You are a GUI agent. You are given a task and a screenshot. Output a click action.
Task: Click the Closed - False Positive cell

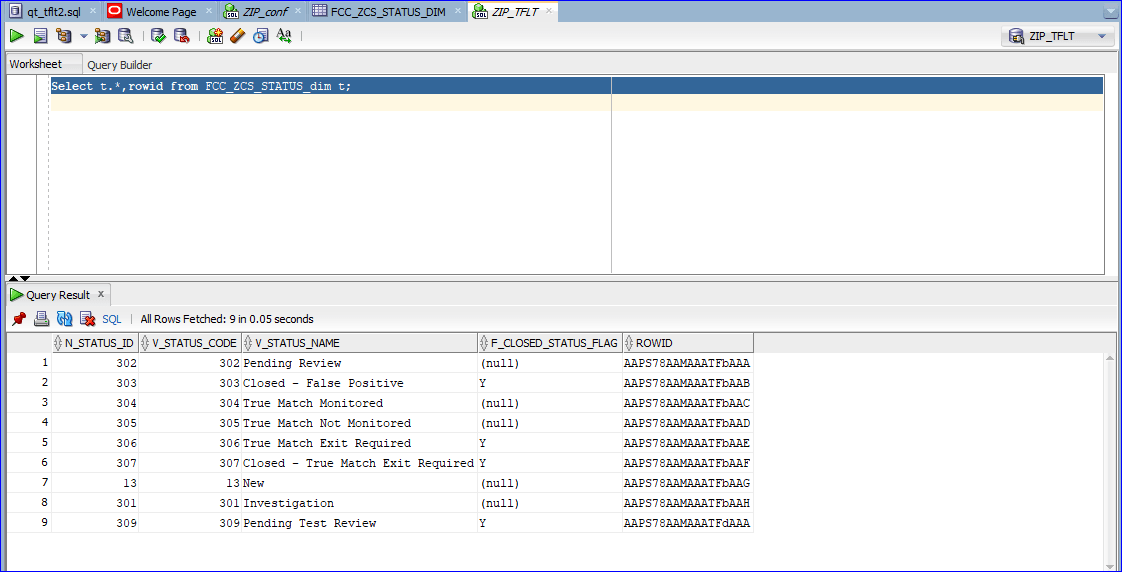pos(359,383)
